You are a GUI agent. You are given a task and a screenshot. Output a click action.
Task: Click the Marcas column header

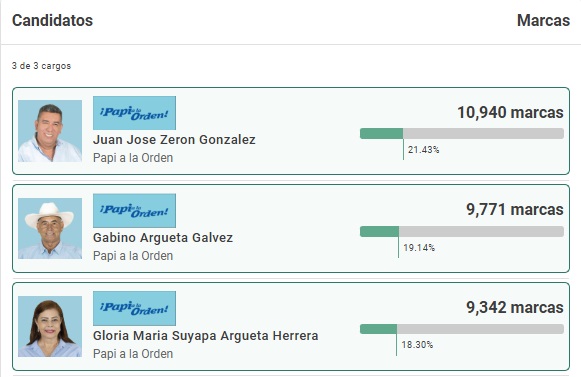(x=544, y=20)
